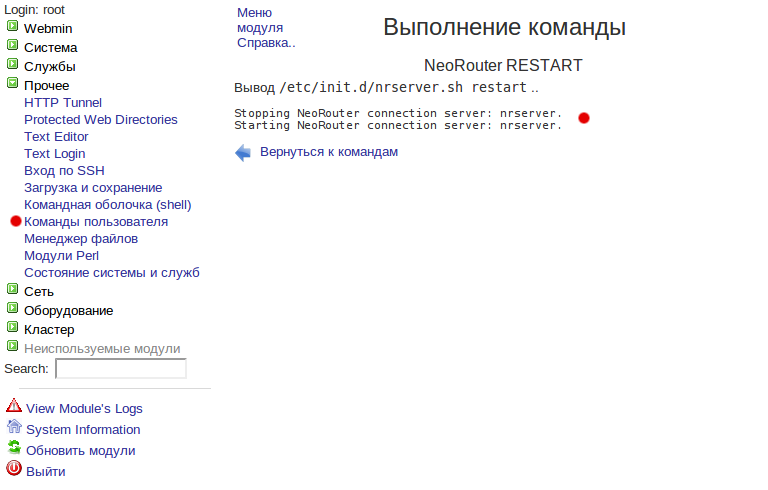Viewport: 768px width, 490px height.
Task: Open Неиспользуемые модули category label
Action: click(x=102, y=349)
